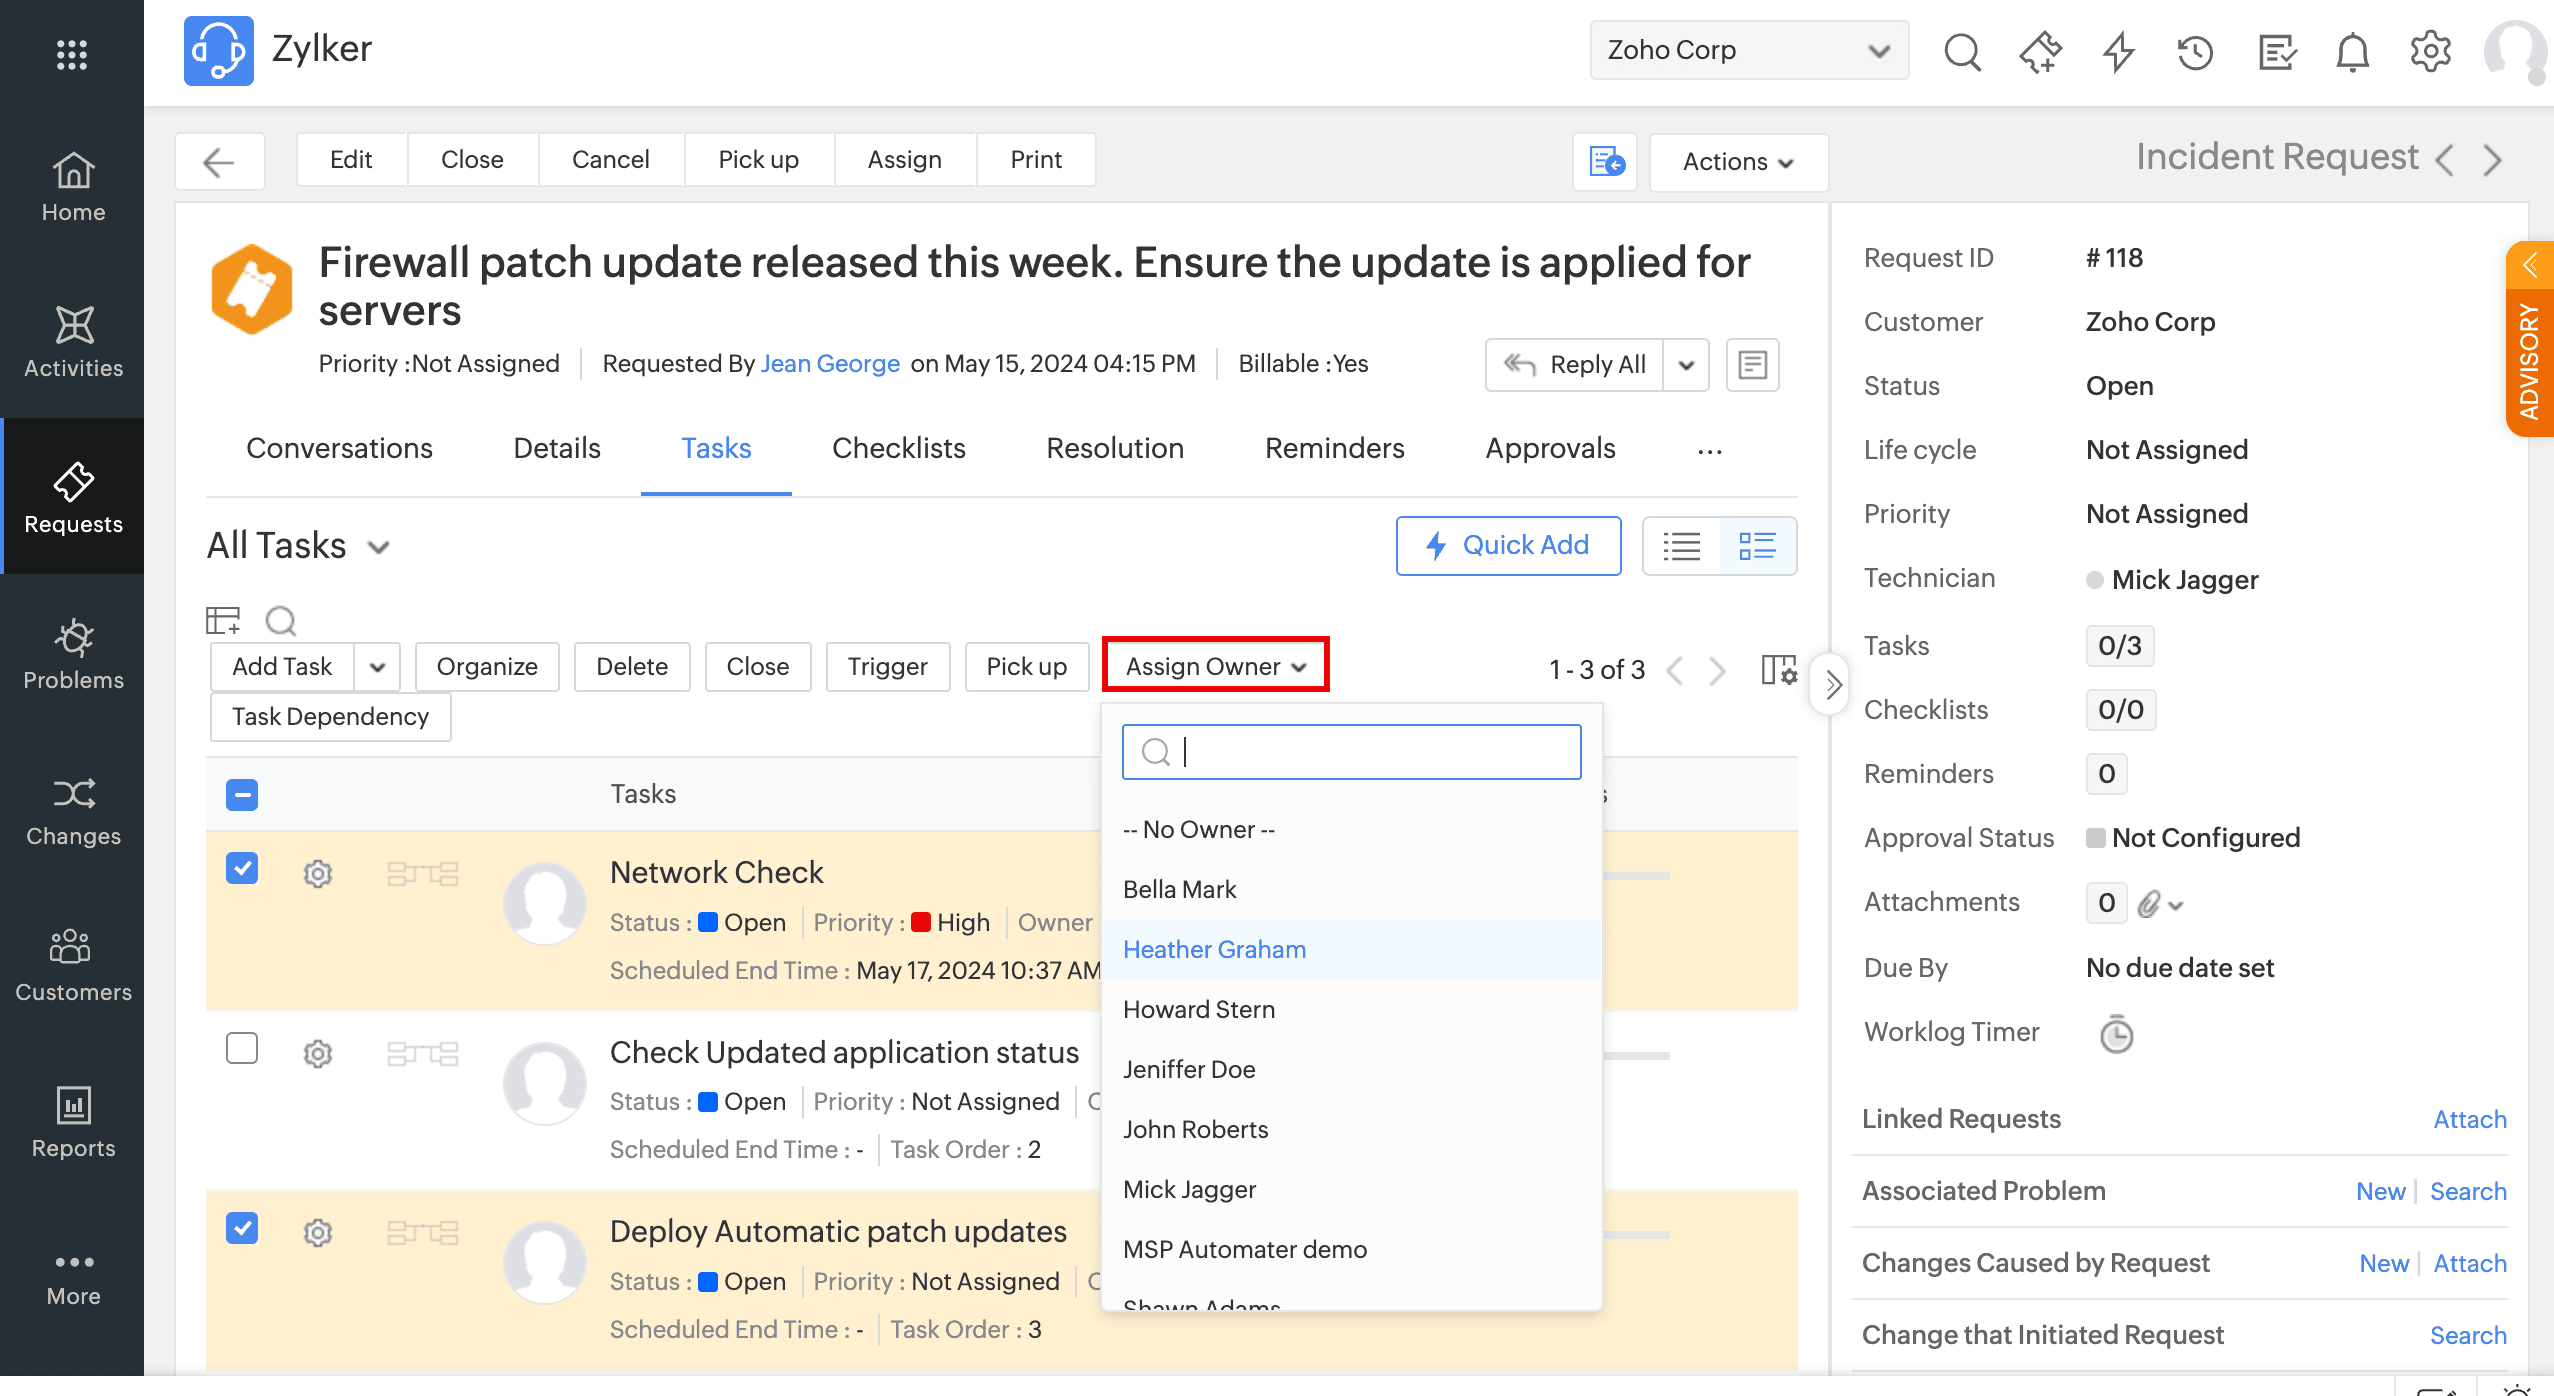This screenshot has width=2554, height=1396.
Task: Open the Actions dropdown menu
Action: coord(1738,162)
